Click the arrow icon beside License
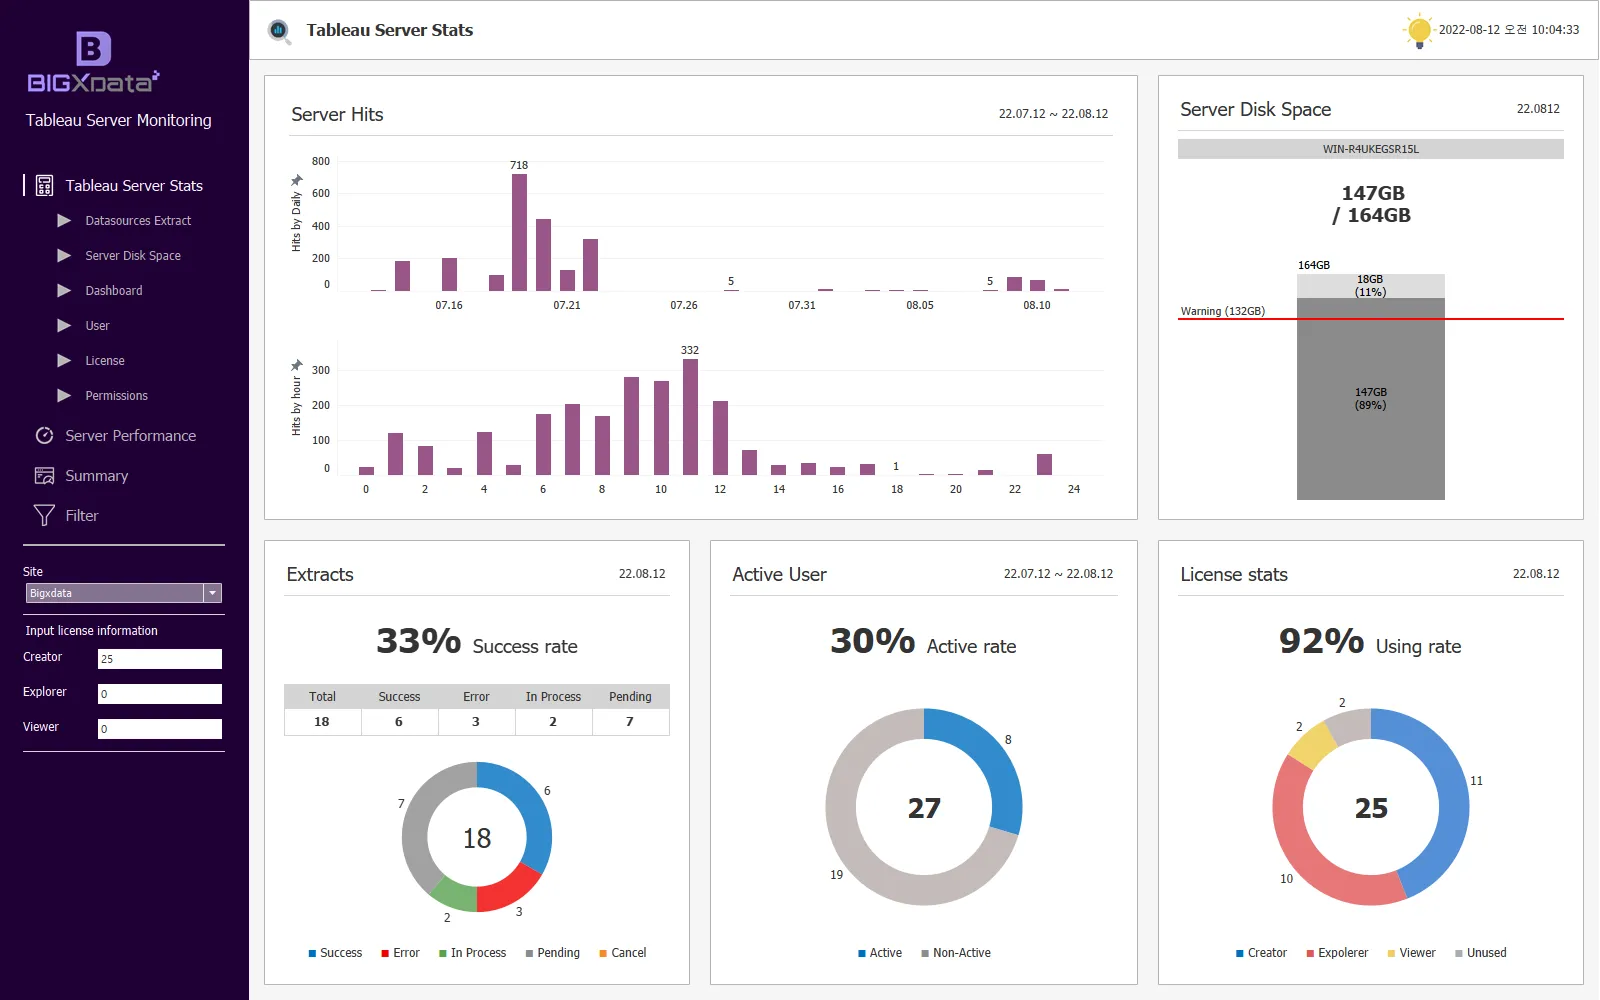This screenshot has width=1600, height=1000. pyautogui.click(x=64, y=360)
